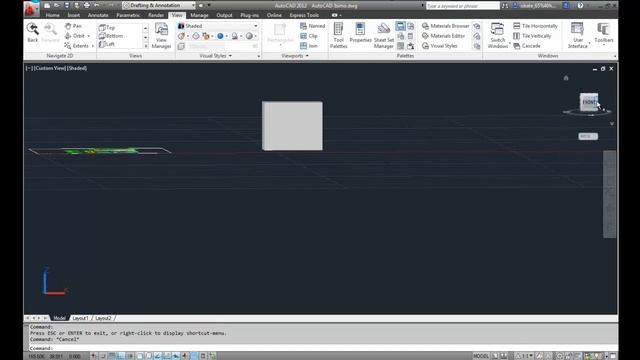The width and height of the screenshot is (640, 360).
Task: Open the Properties palette
Action: click(x=360, y=33)
